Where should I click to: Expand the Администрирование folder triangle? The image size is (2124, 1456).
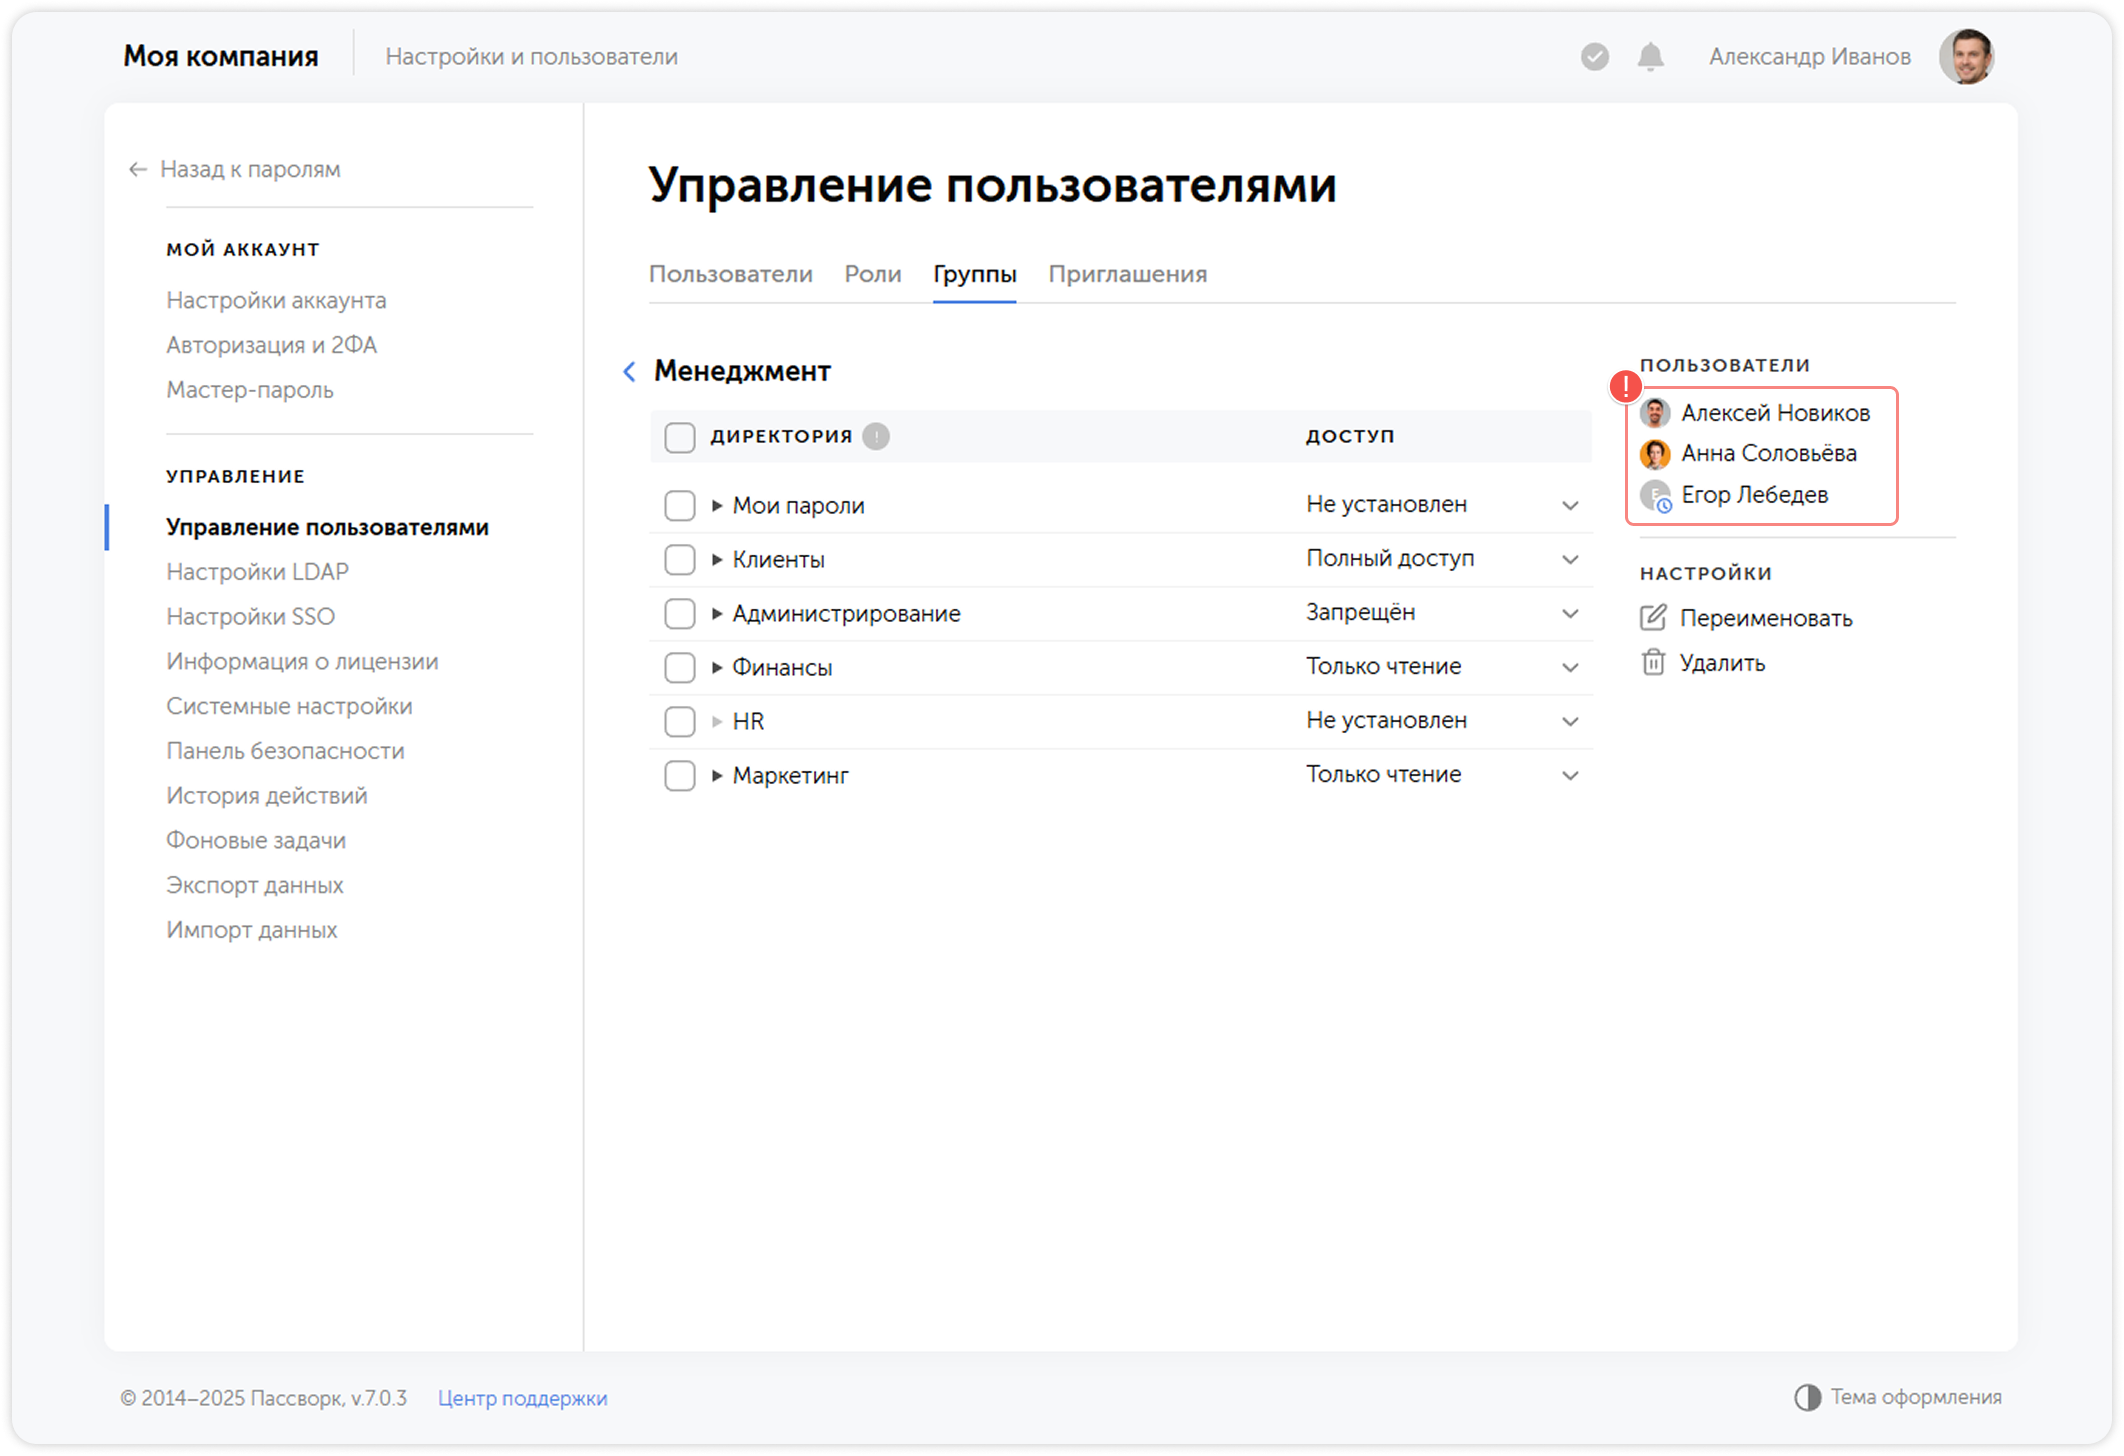717,613
